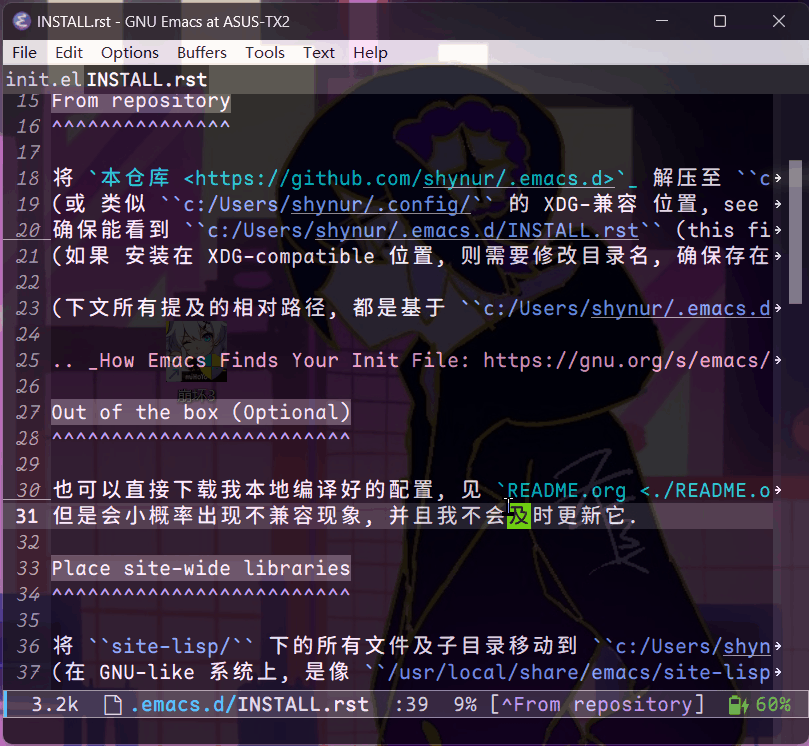Image resolution: width=809 pixels, height=746 pixels.
Task: Open the Text menu
Action: click(319, 53)
